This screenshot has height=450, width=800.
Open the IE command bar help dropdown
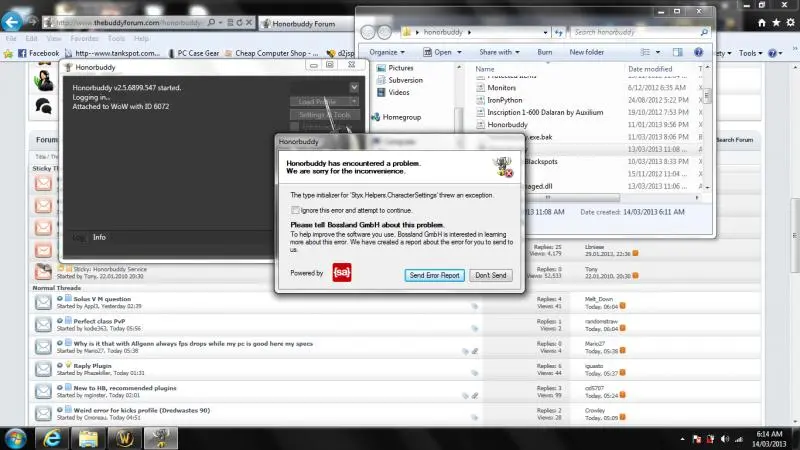(775, 53)
